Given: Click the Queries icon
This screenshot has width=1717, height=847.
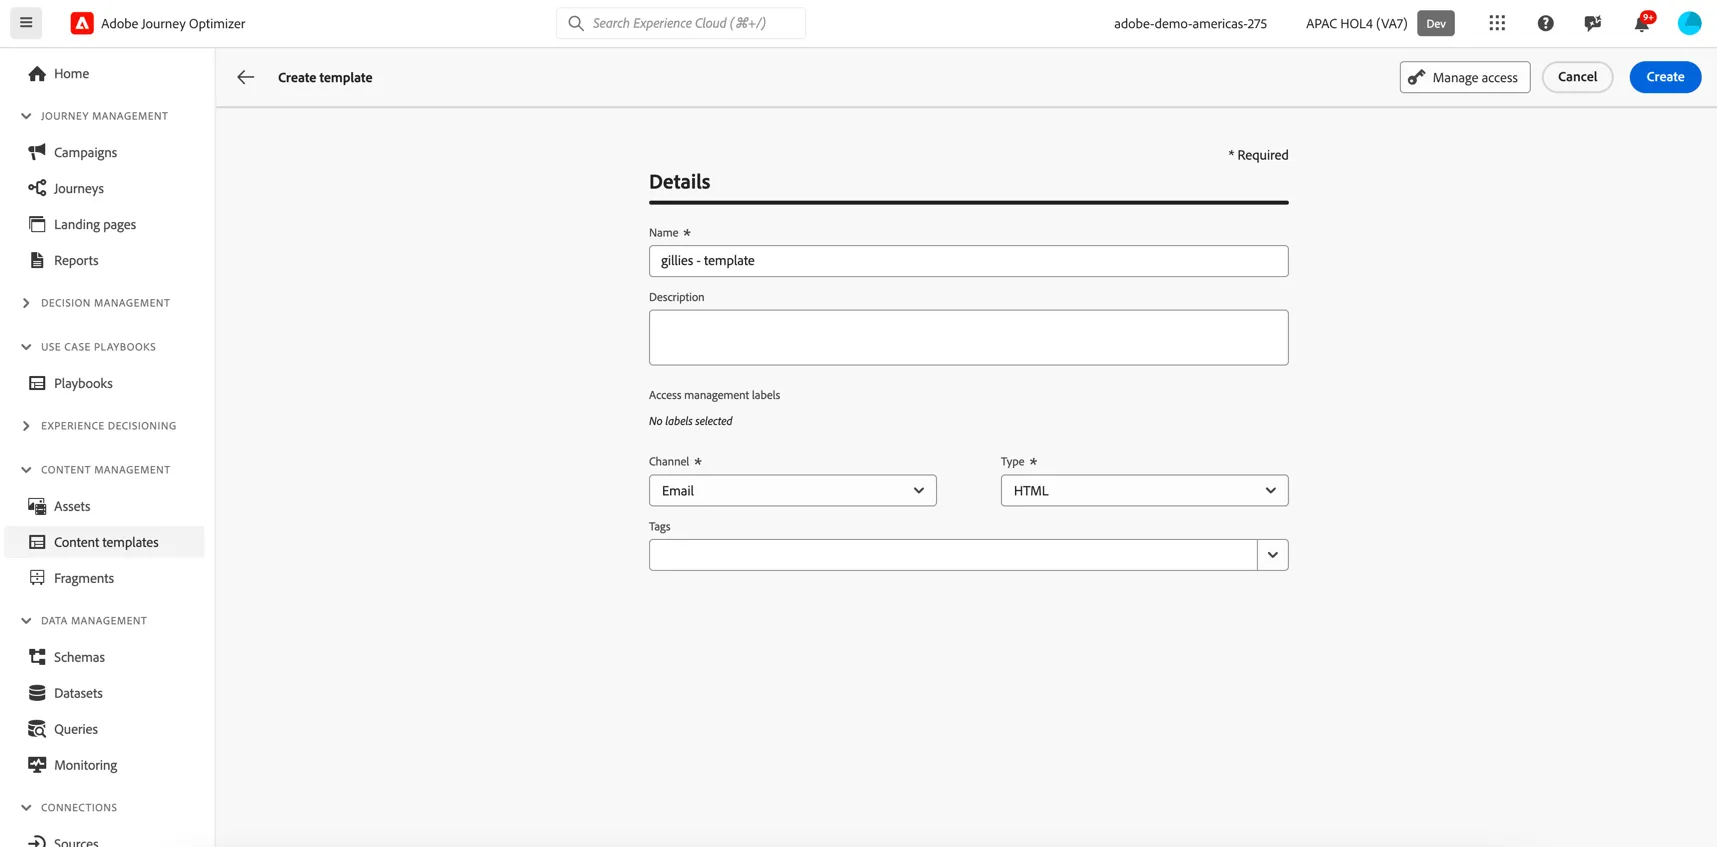Looking at the screenshot, I should [37, 729].
